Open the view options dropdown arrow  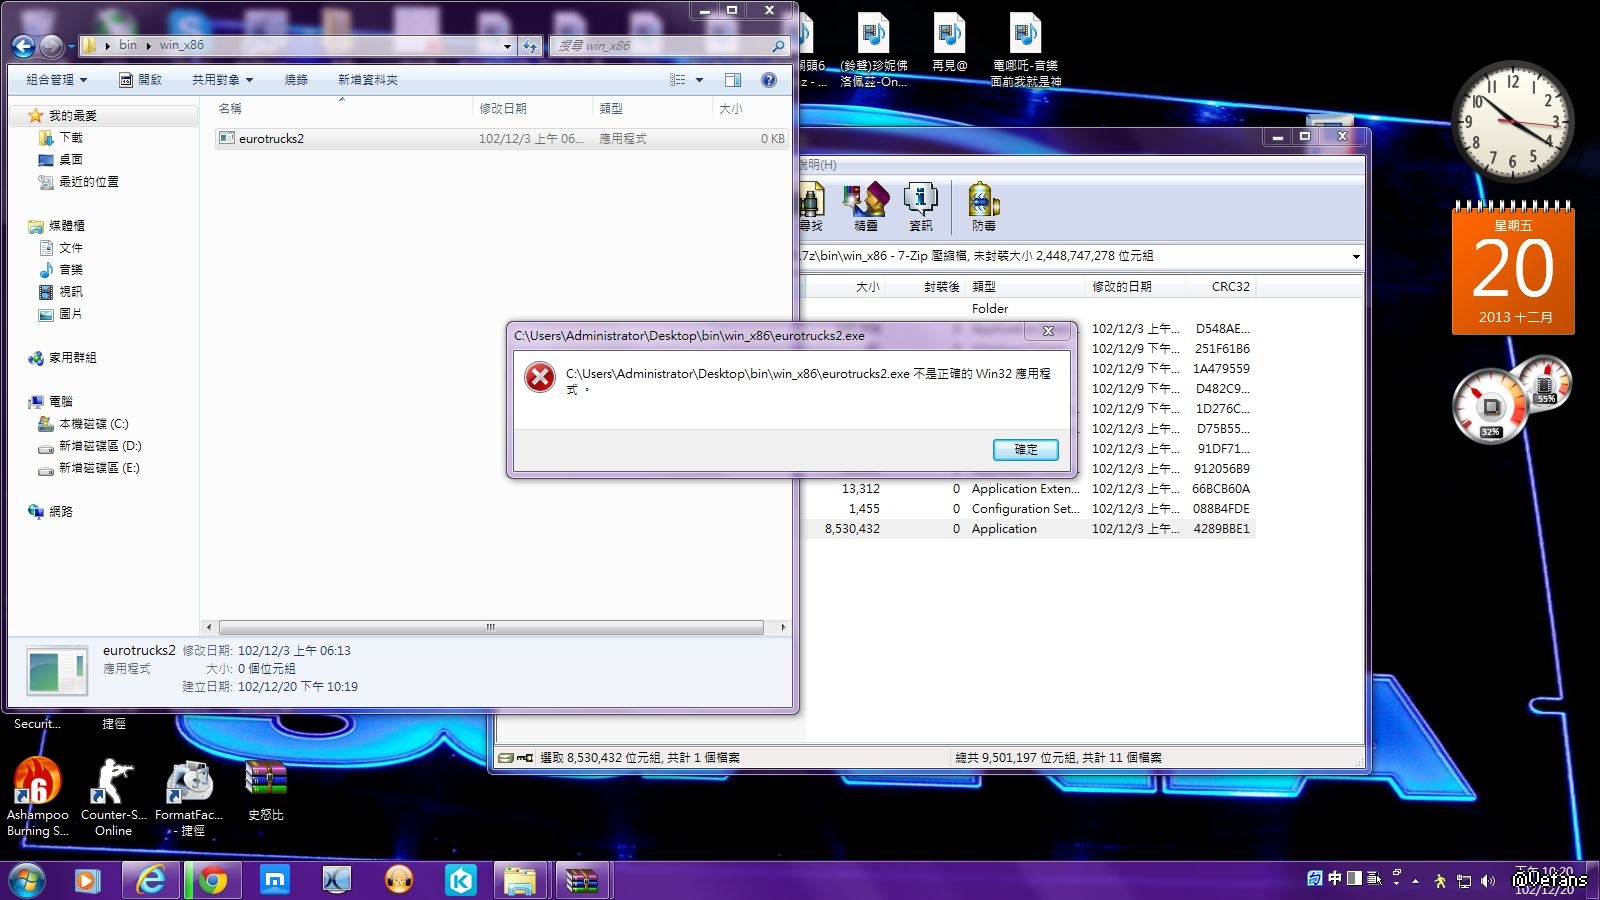point(699,80)
